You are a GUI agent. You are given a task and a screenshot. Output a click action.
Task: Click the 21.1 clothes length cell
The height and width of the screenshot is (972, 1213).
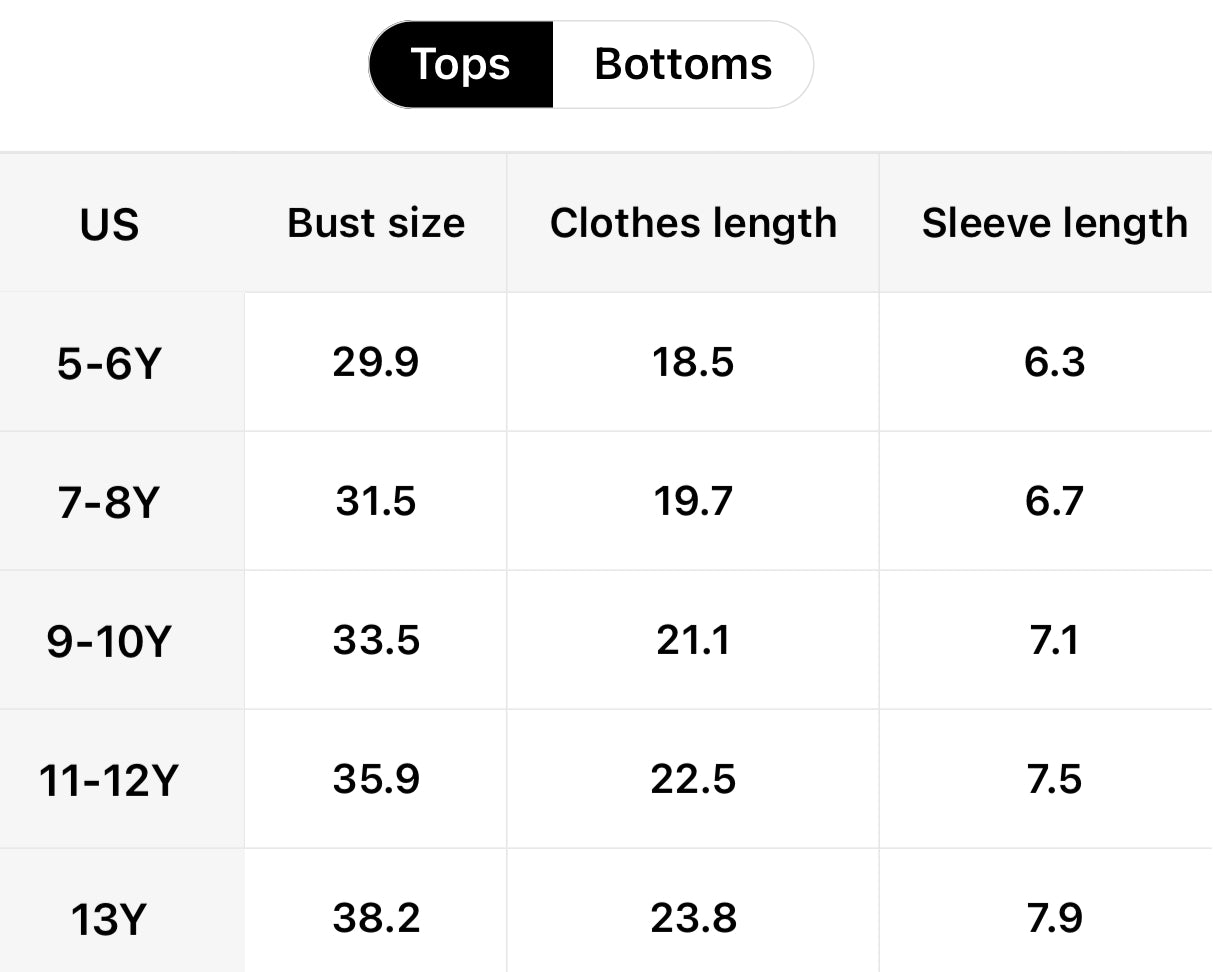click(693, 640)
